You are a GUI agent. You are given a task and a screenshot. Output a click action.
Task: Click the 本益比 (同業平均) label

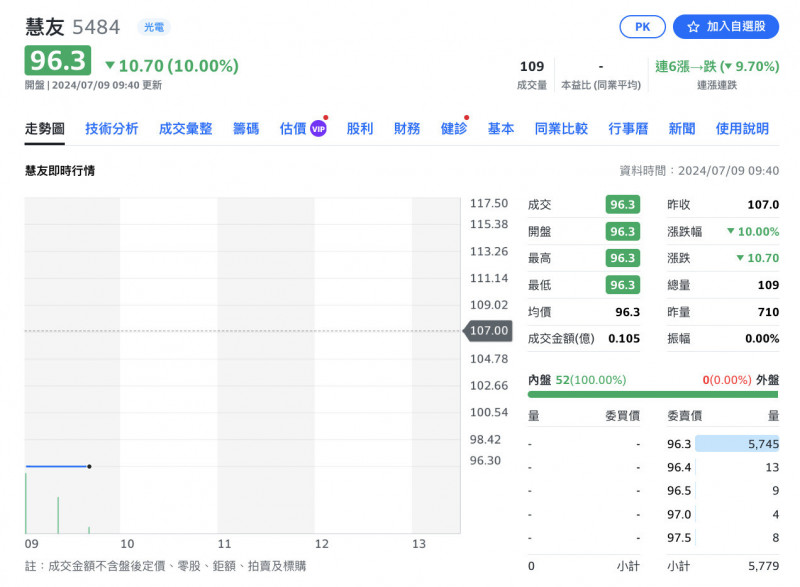click(601, 85)
